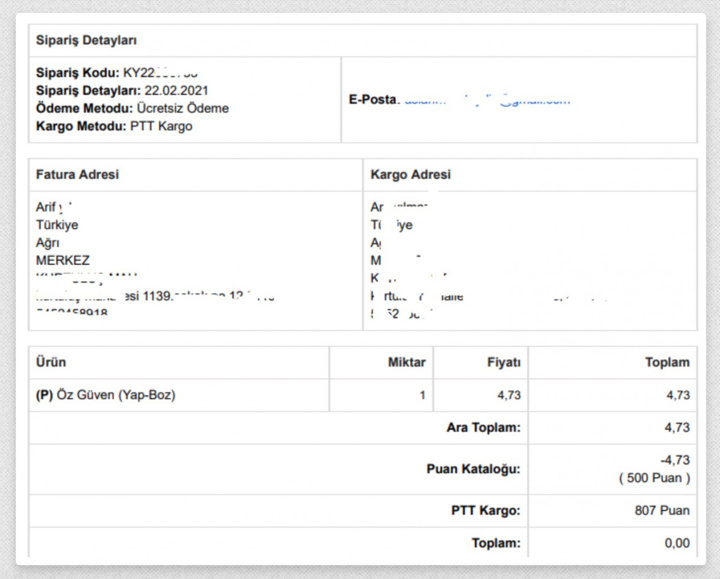Viewport: 720px width, 579px height.
Task: Click the Toplam column header
Action: [x=666, y=362]
